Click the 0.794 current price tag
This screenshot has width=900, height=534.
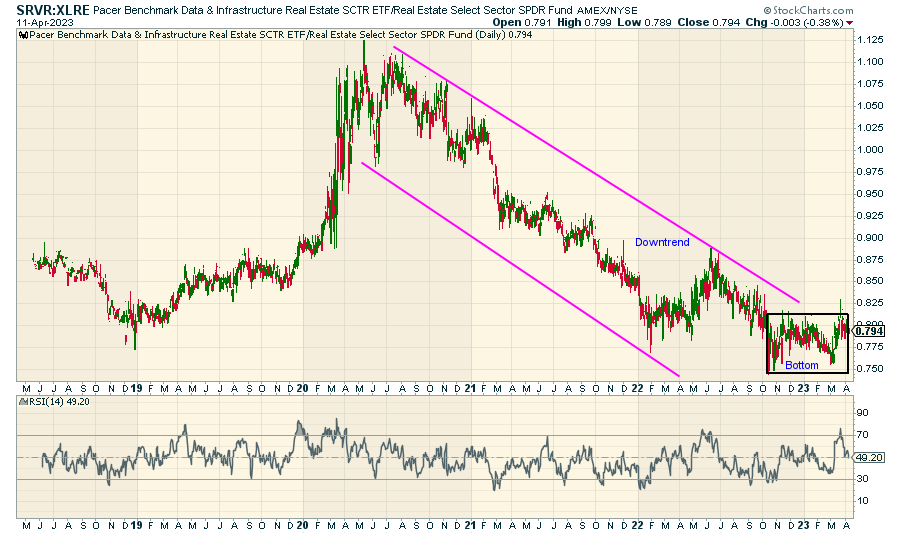(x=869, y=331)
